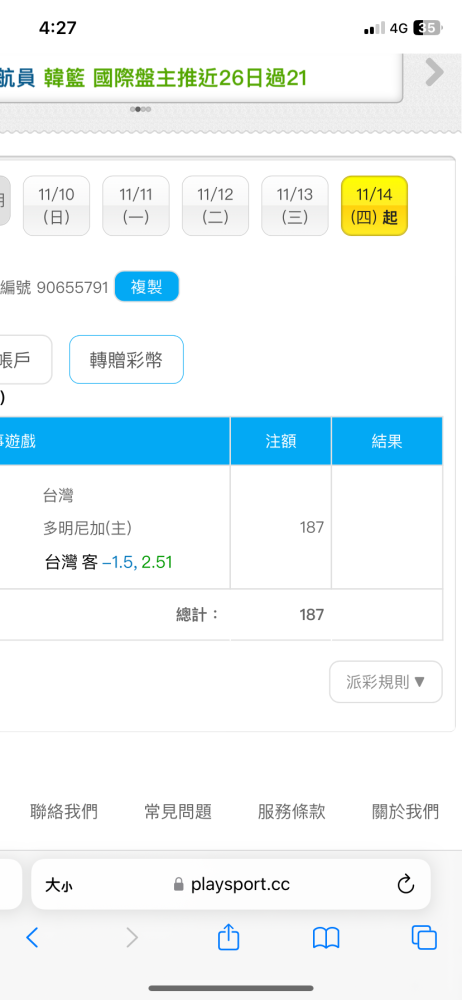Open the 聯絡我們 footer link
The height and width of the screenshot is (1000, 462).
[64, 812]
